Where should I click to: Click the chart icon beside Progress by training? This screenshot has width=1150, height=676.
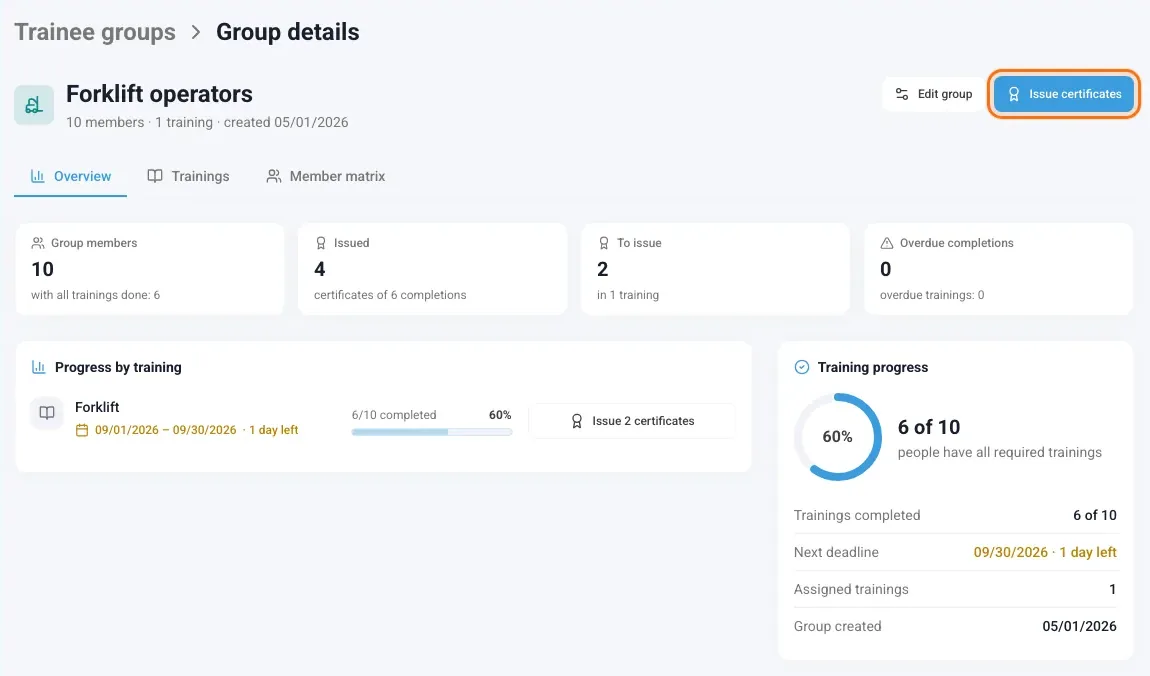tap(39, 367)
